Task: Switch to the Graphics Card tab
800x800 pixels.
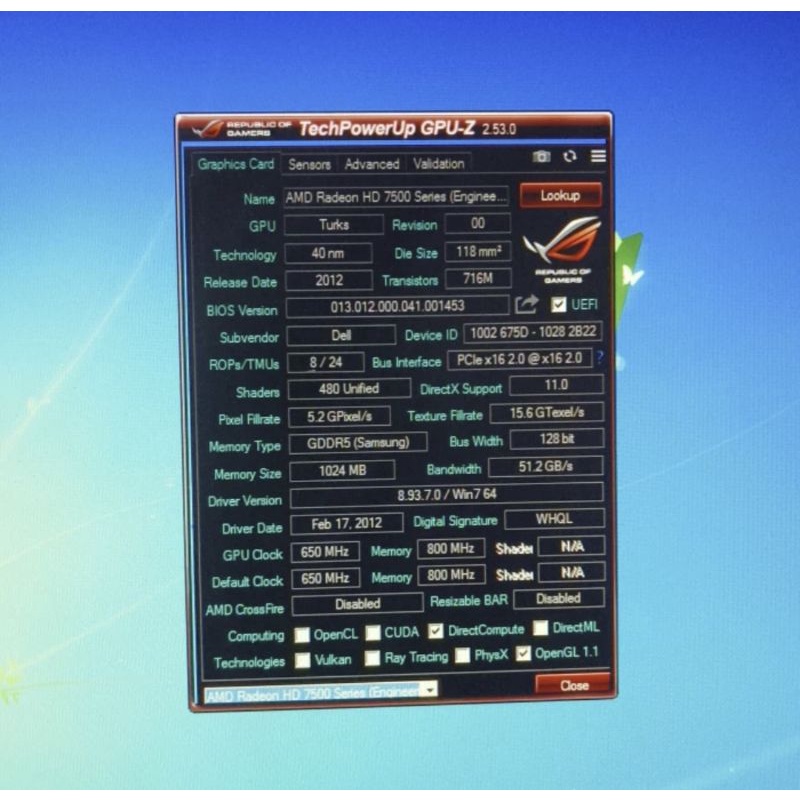Action: click(x=236, y=164)
